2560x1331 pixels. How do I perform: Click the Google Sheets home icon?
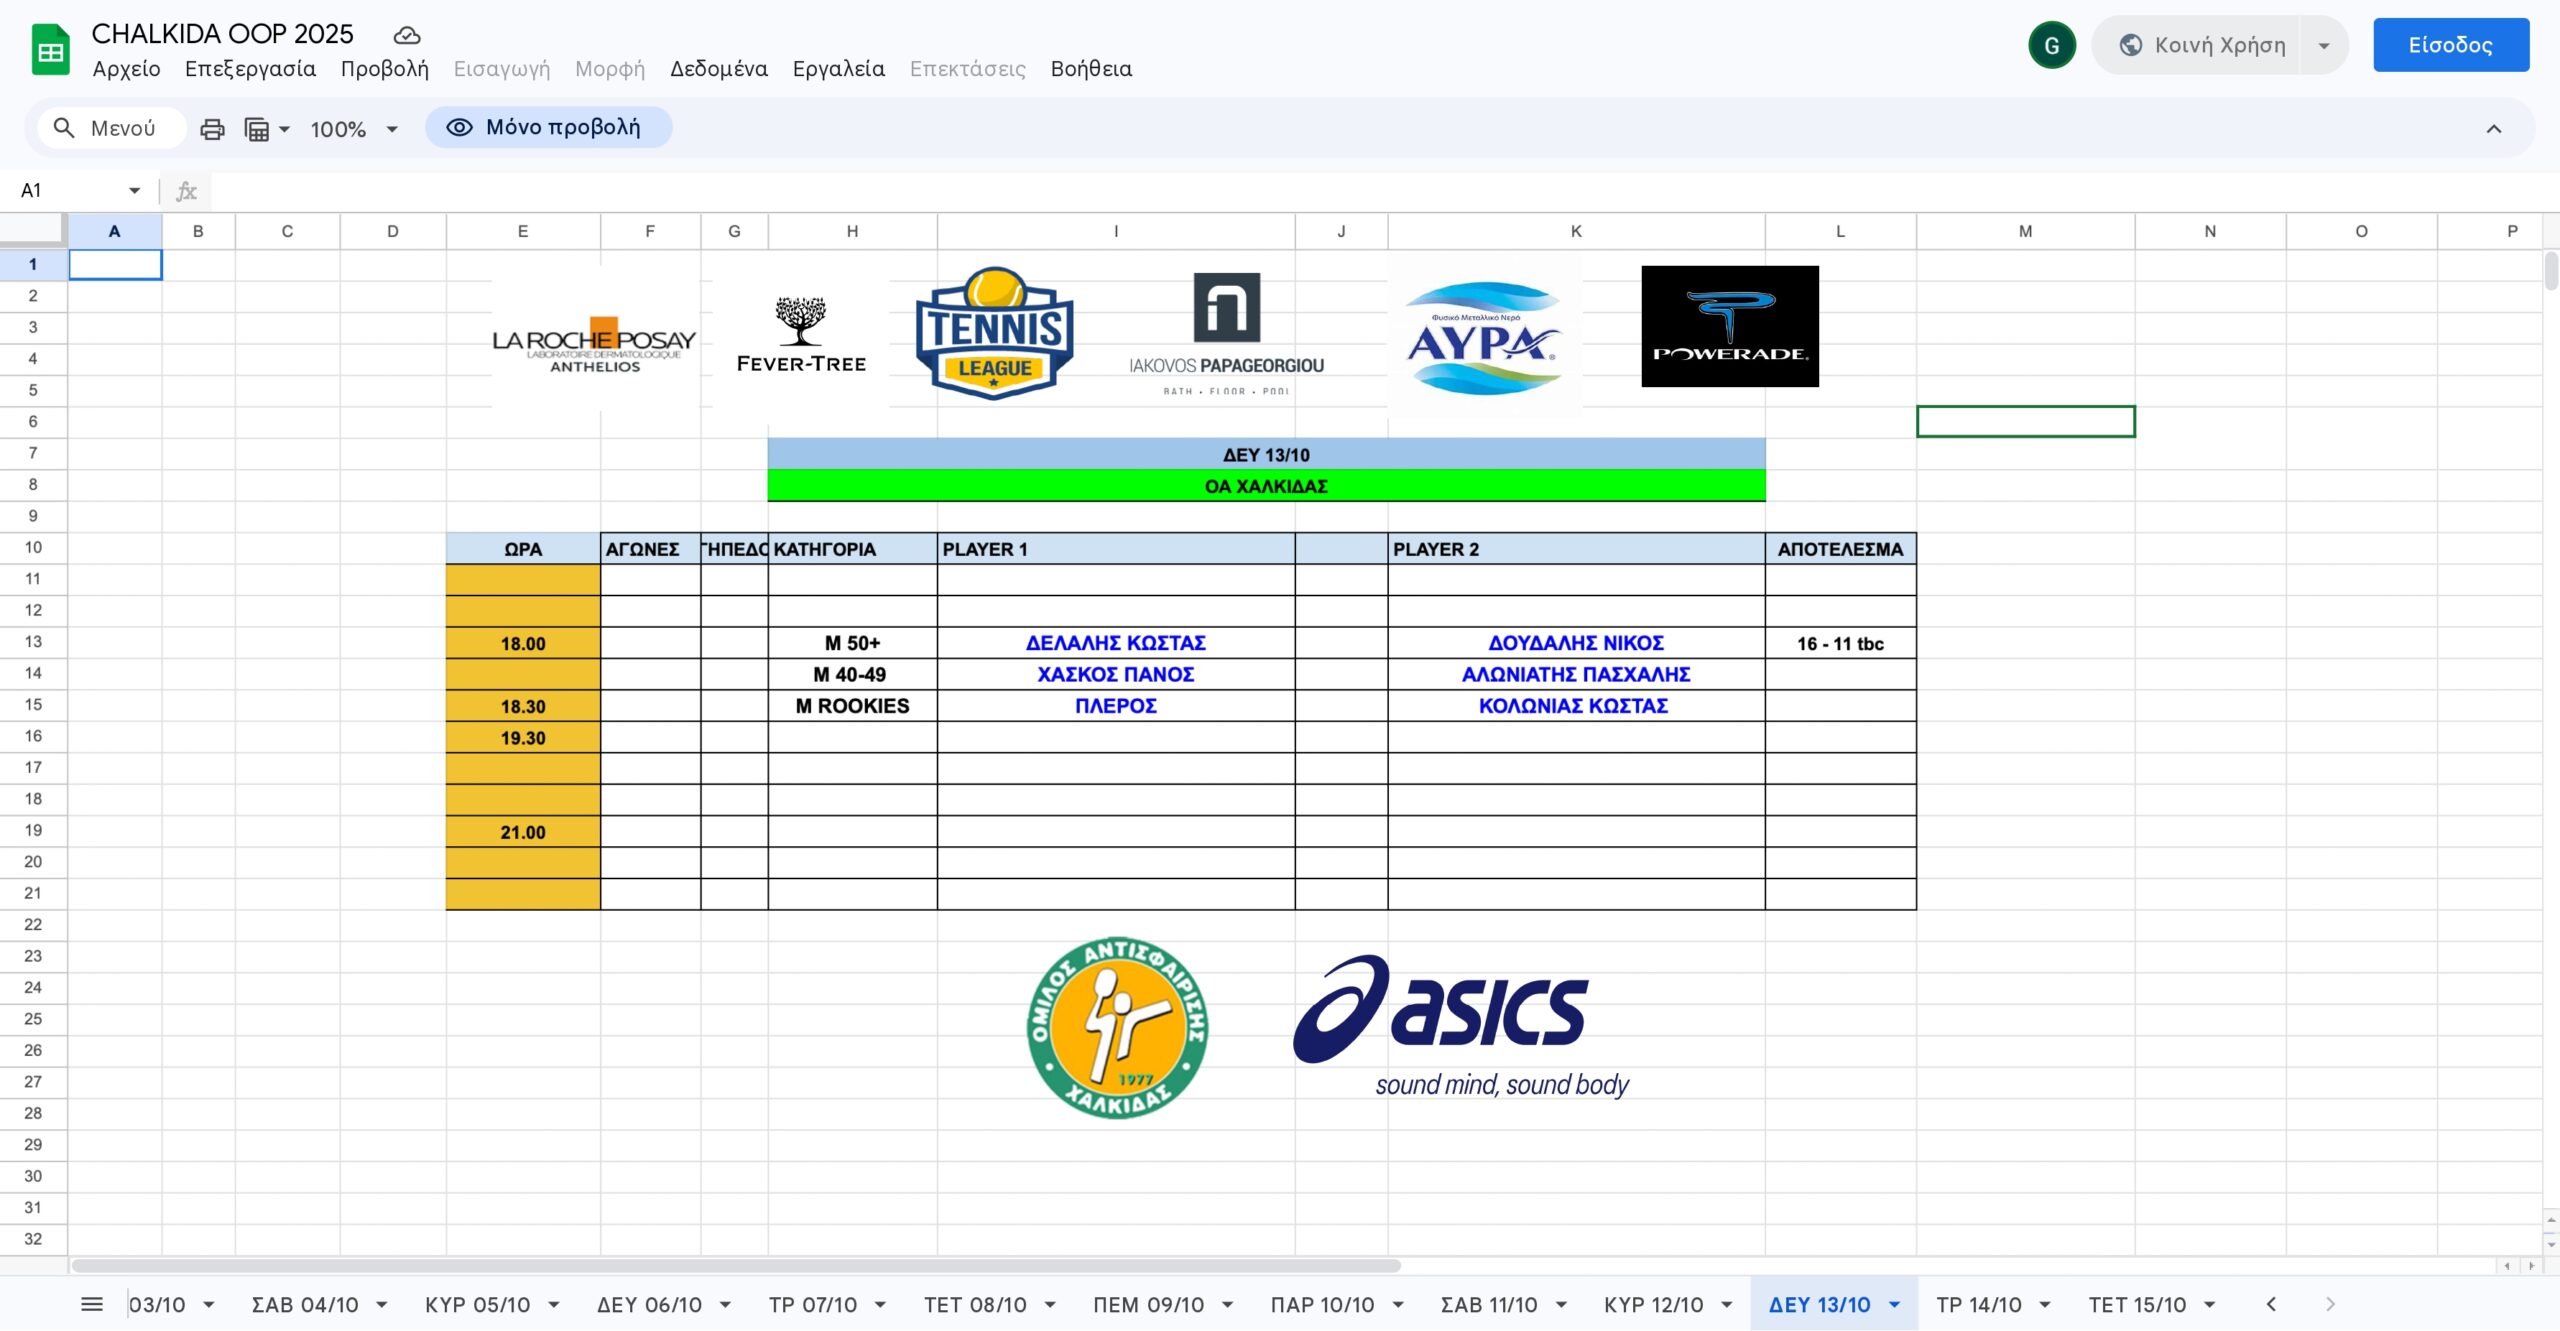click(50, 50)
